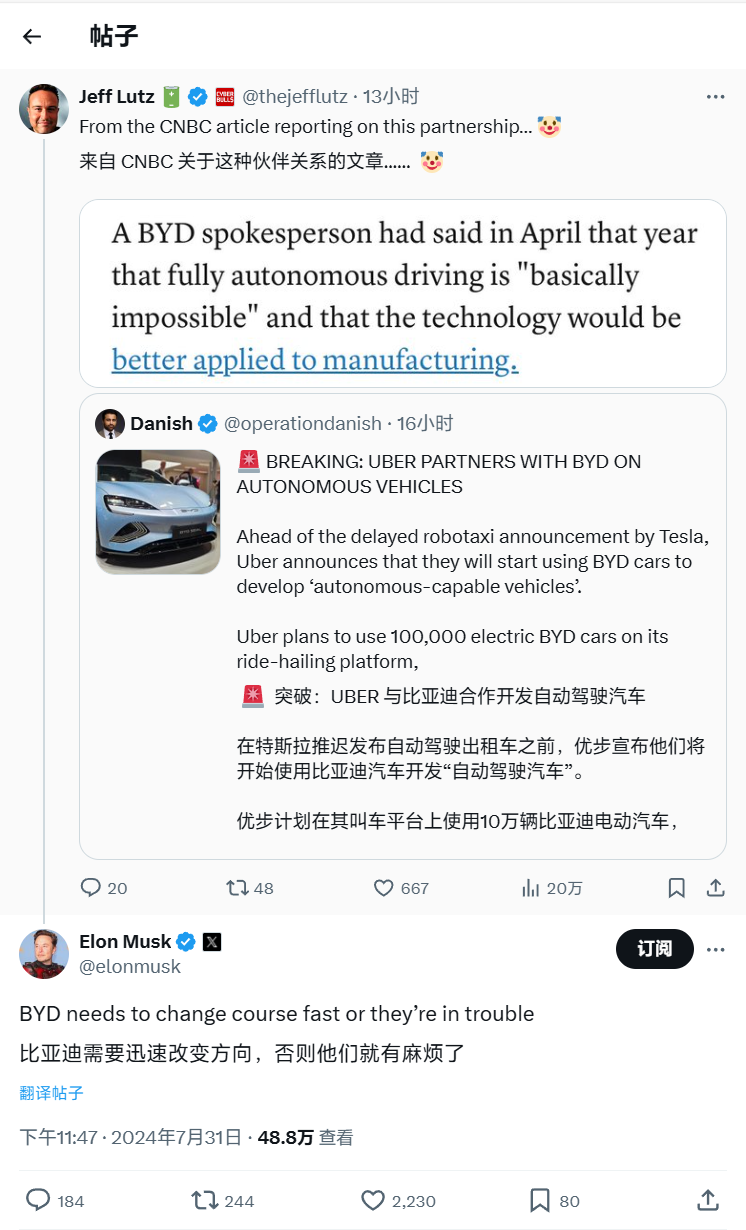Reply to Jeff Lutz's post
This screenshot has height=1230, width=746.
coord(91,888)
